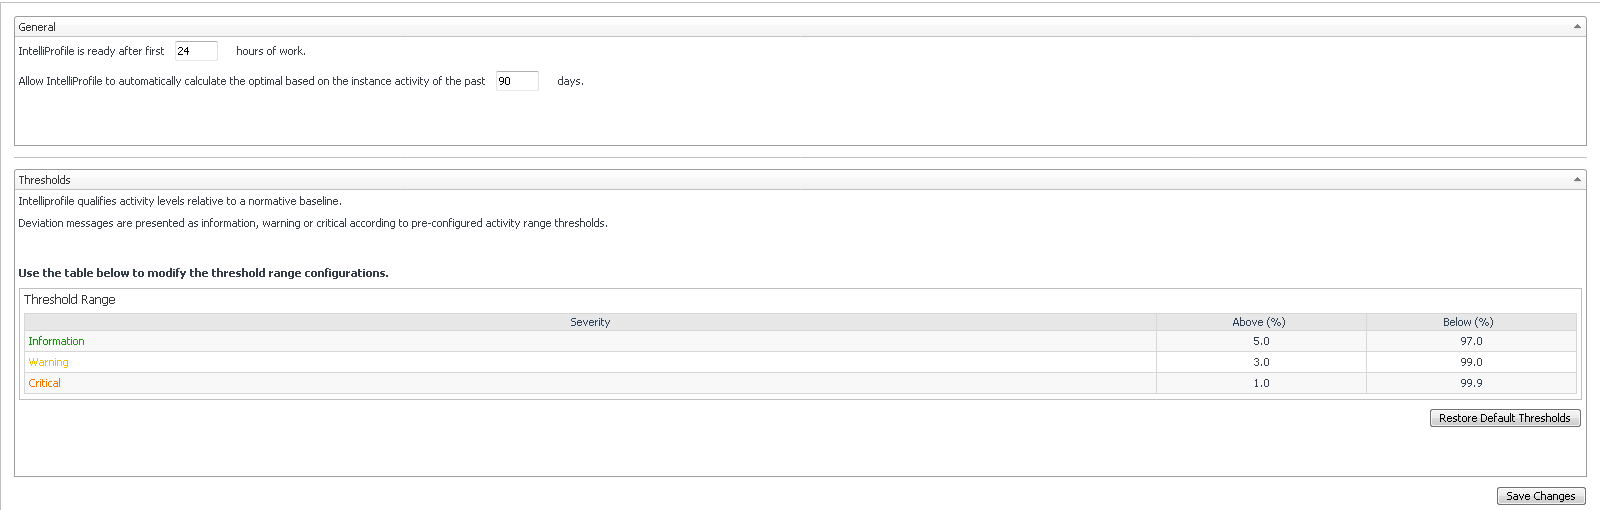Edit the Critical Below value 99.9
Screen dimensions: 1600x510
[1471, 383]
